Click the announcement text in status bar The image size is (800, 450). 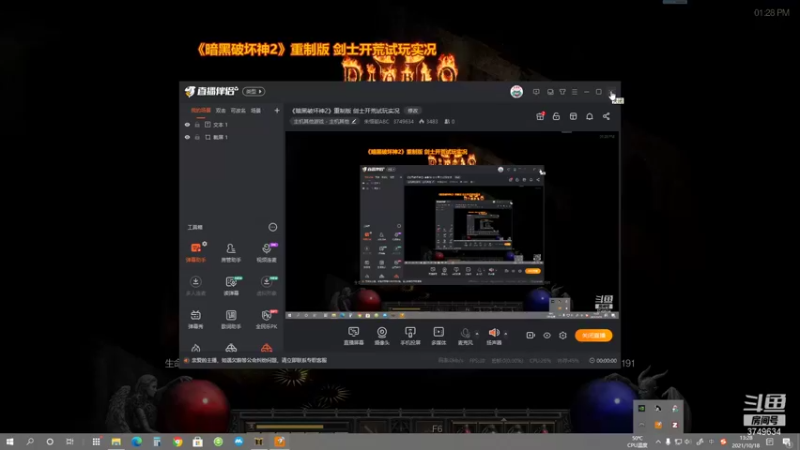click(x=259, y=360)
